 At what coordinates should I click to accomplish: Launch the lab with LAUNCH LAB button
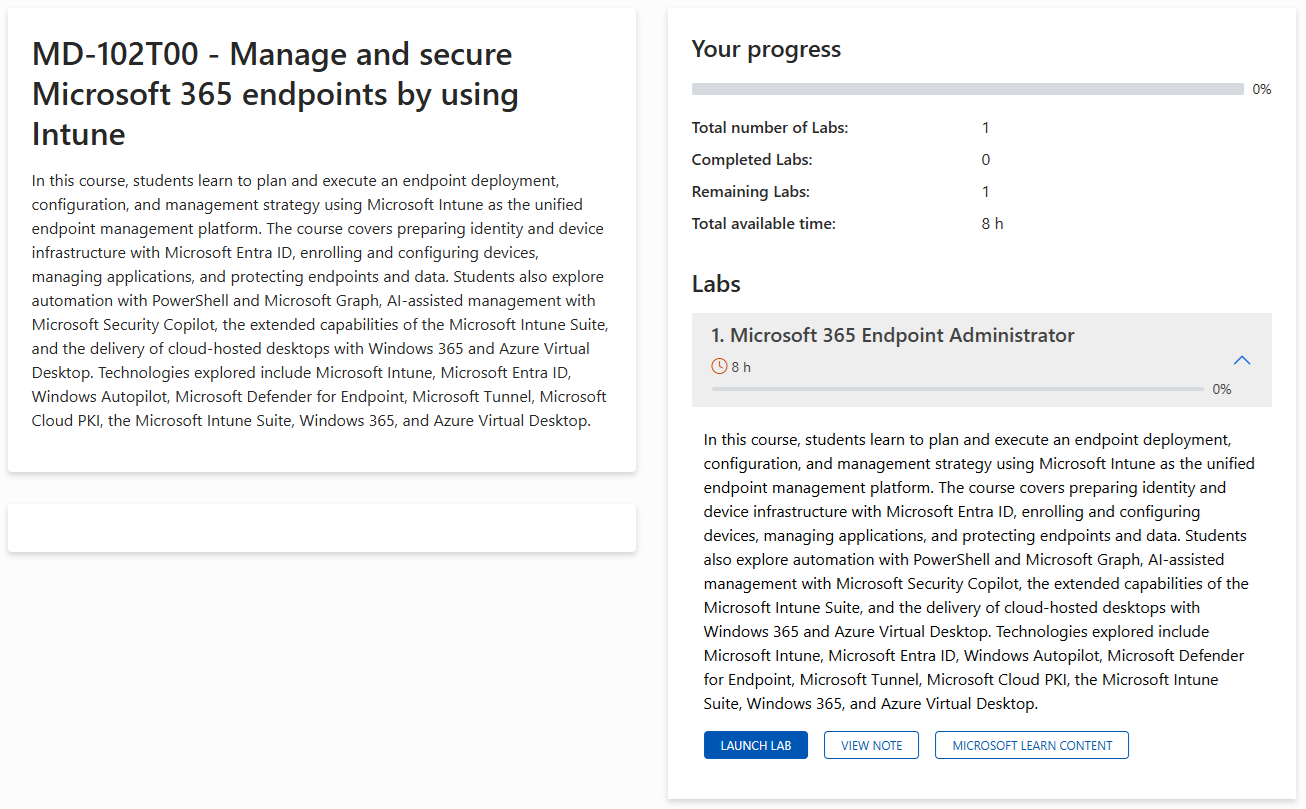756,745
